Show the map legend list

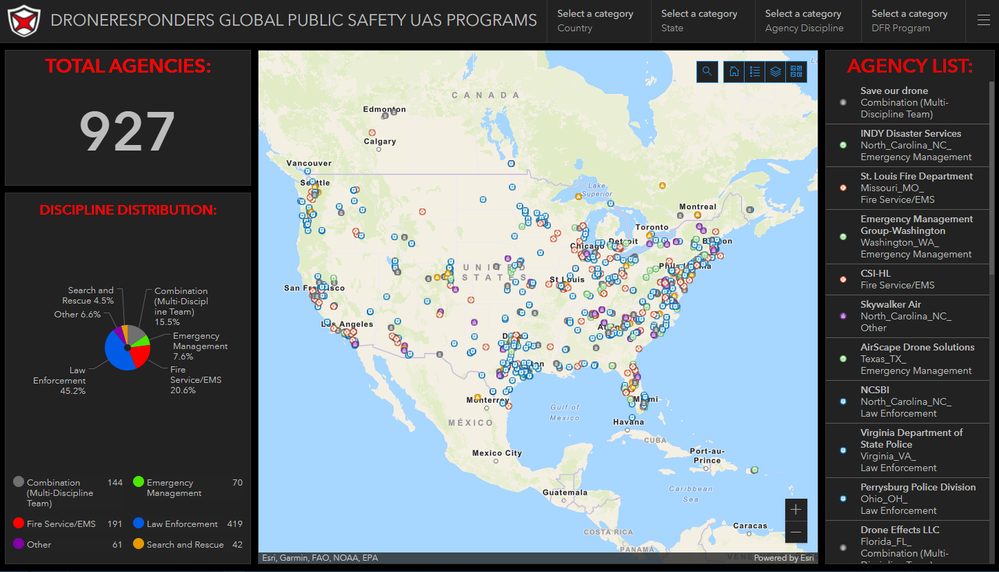coord(755,72)
